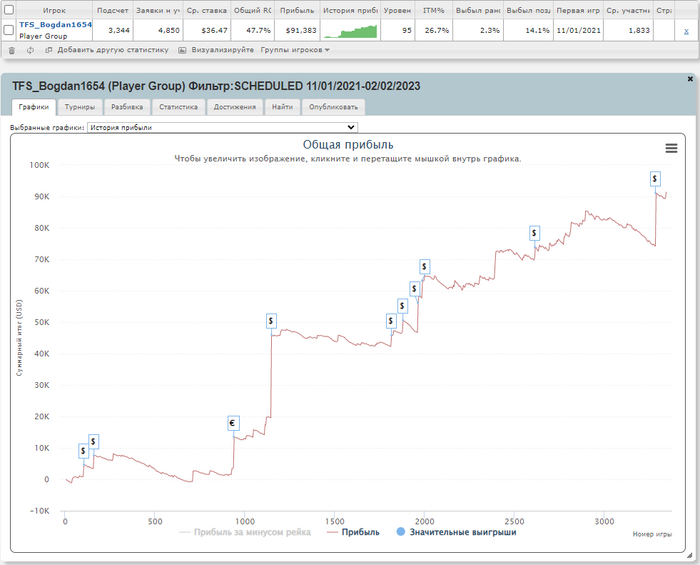The height and width of the screenshot is (565, 700).
Task: Open the chart hamburger menu icon
Action: pos(671,148)
